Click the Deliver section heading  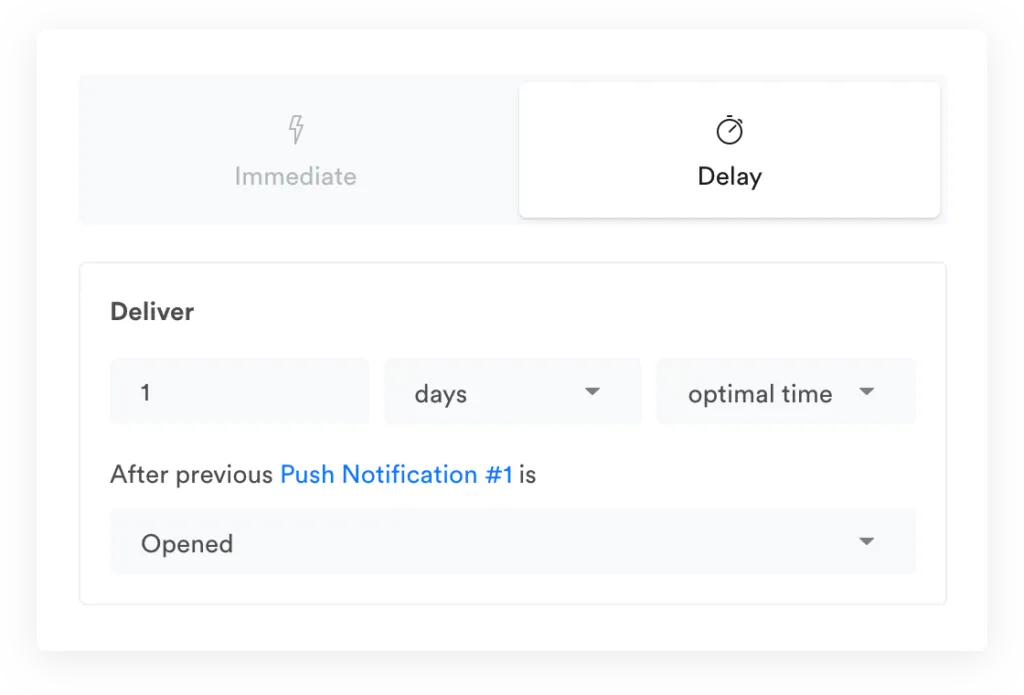(152, 312)
